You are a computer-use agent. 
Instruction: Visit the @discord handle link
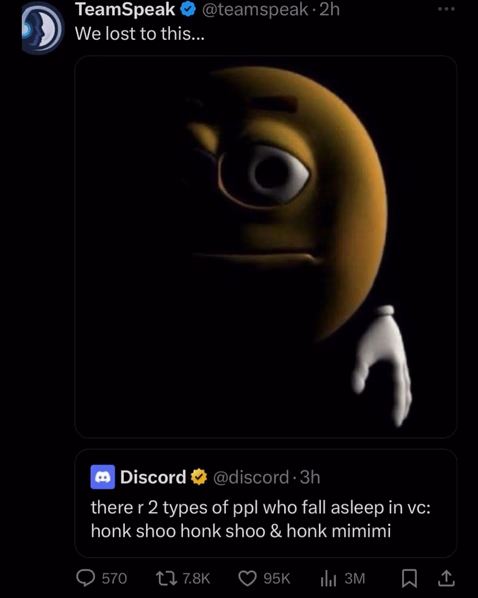click(251, 477)
